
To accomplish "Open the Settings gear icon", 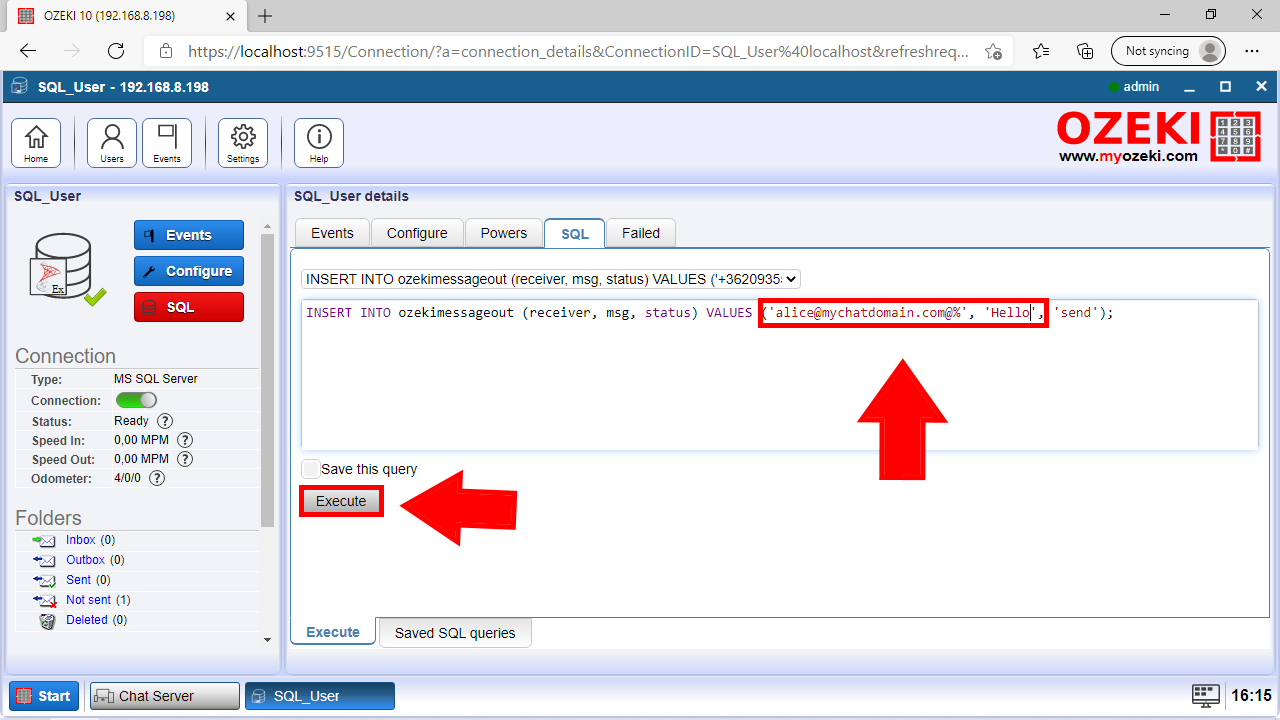I will [243, 143].
